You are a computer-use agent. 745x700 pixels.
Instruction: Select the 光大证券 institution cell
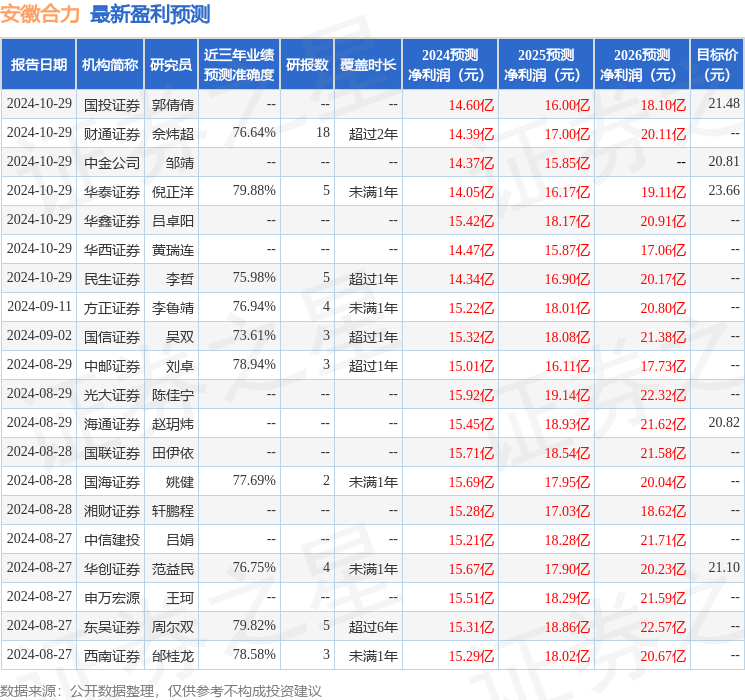(x=112, y=395)
